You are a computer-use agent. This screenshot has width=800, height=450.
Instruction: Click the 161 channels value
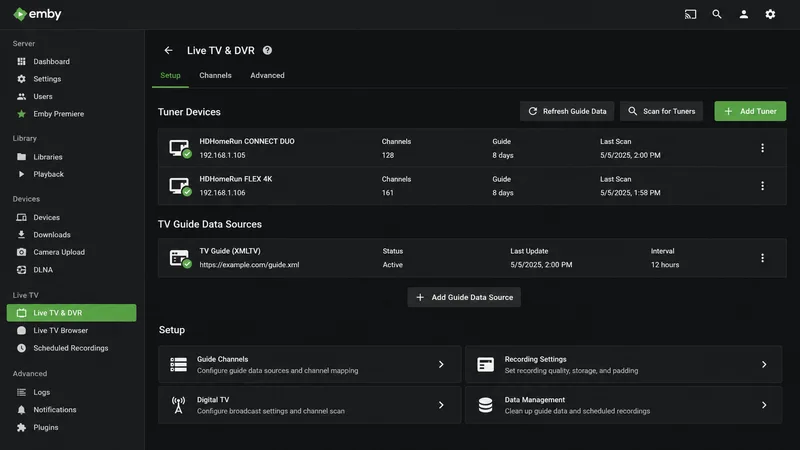coord(388,193)
